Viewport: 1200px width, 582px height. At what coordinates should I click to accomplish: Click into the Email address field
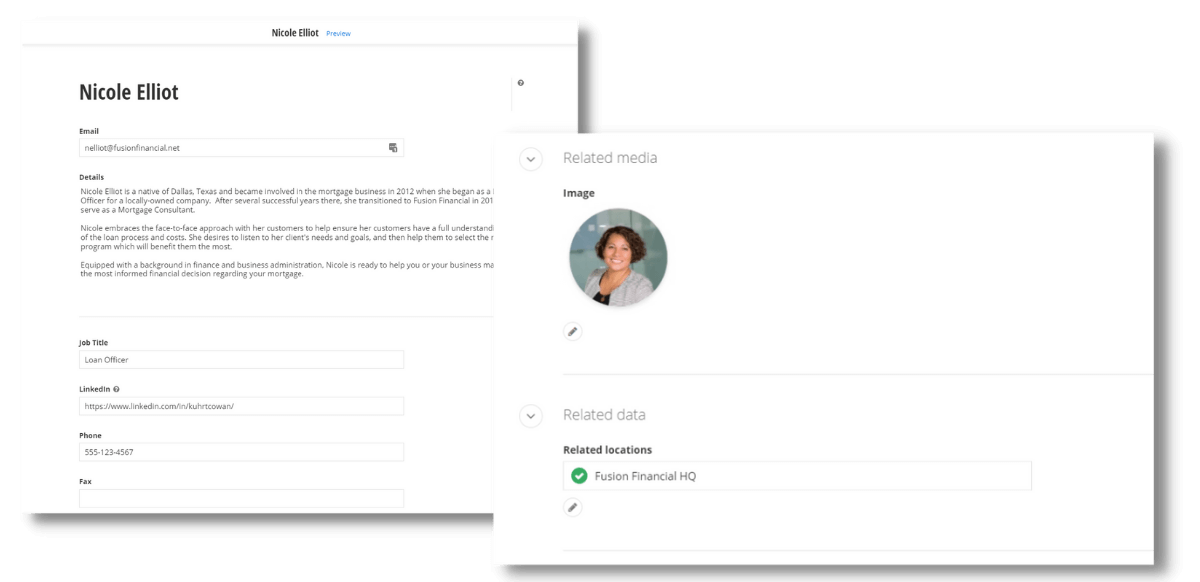230,148
